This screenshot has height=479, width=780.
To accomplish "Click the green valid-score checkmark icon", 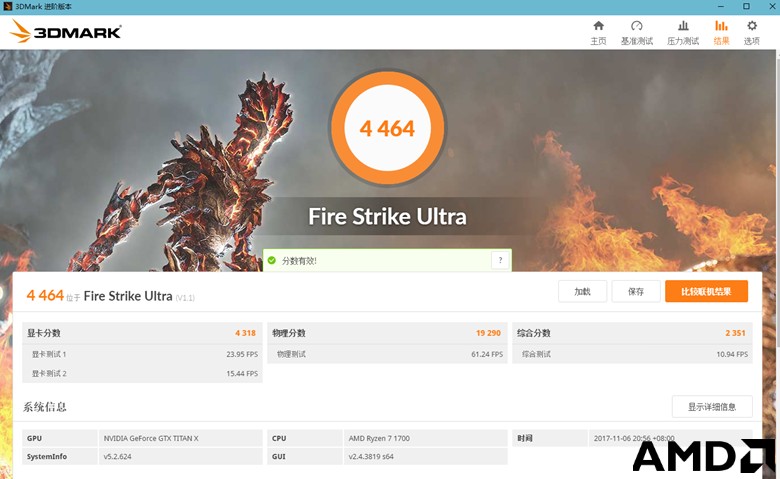I will point(272,260).
